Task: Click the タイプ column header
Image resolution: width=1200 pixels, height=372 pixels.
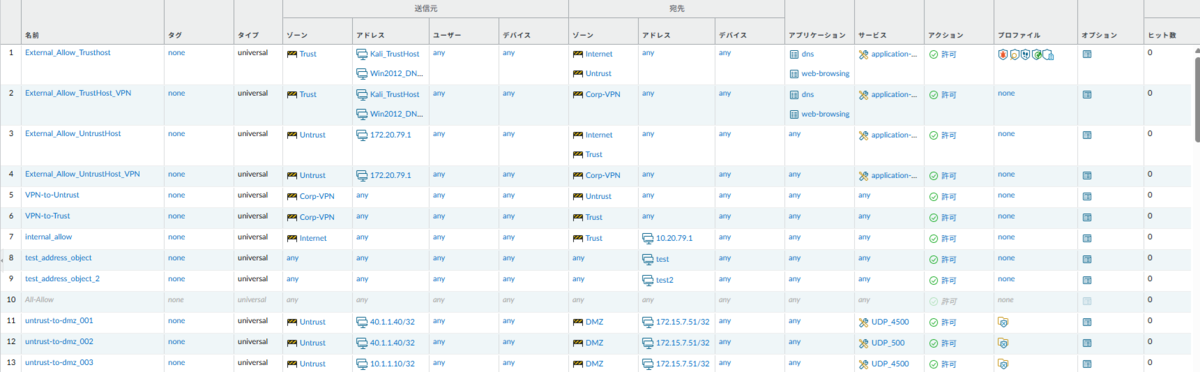Action: [x=247, y=34]
